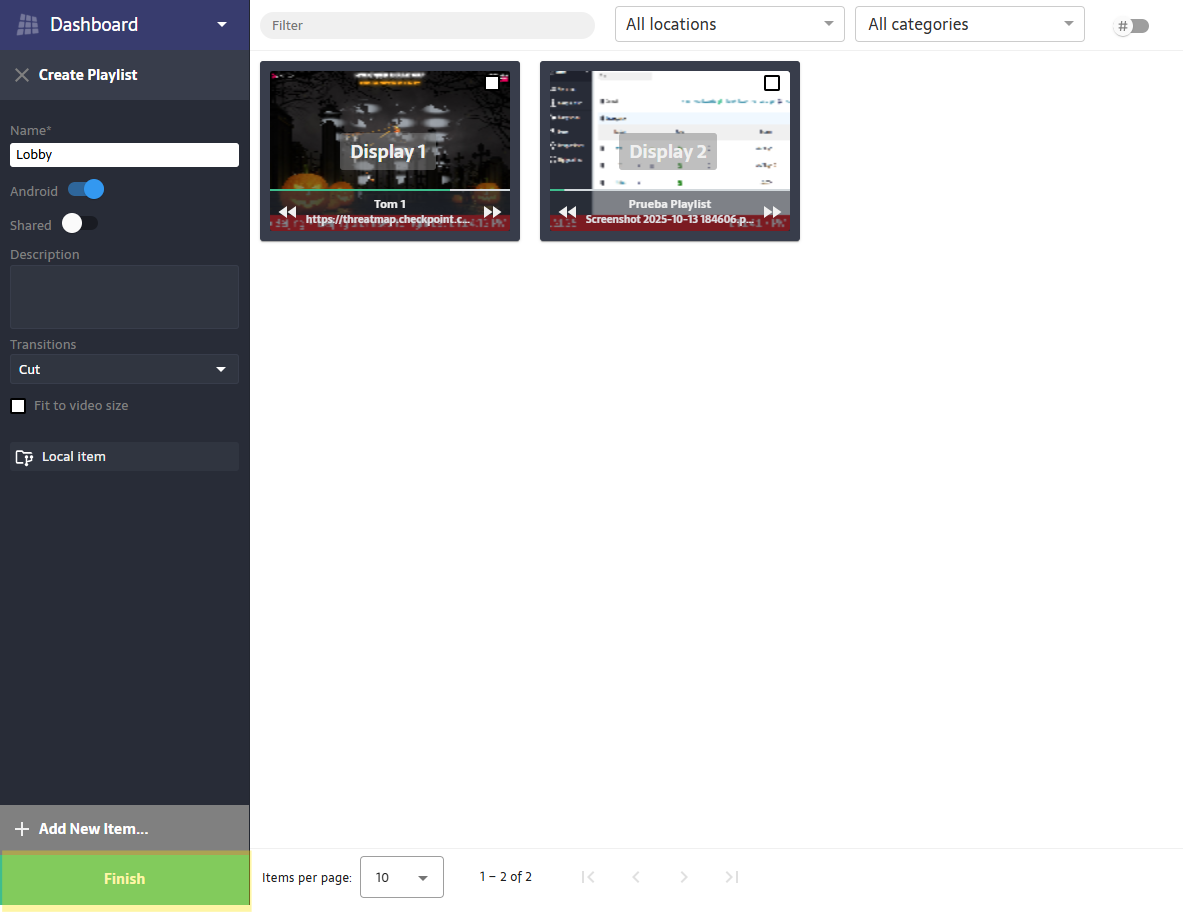Click the Dashboard logo icon
1183x912 pixels.
pos(28,25)
